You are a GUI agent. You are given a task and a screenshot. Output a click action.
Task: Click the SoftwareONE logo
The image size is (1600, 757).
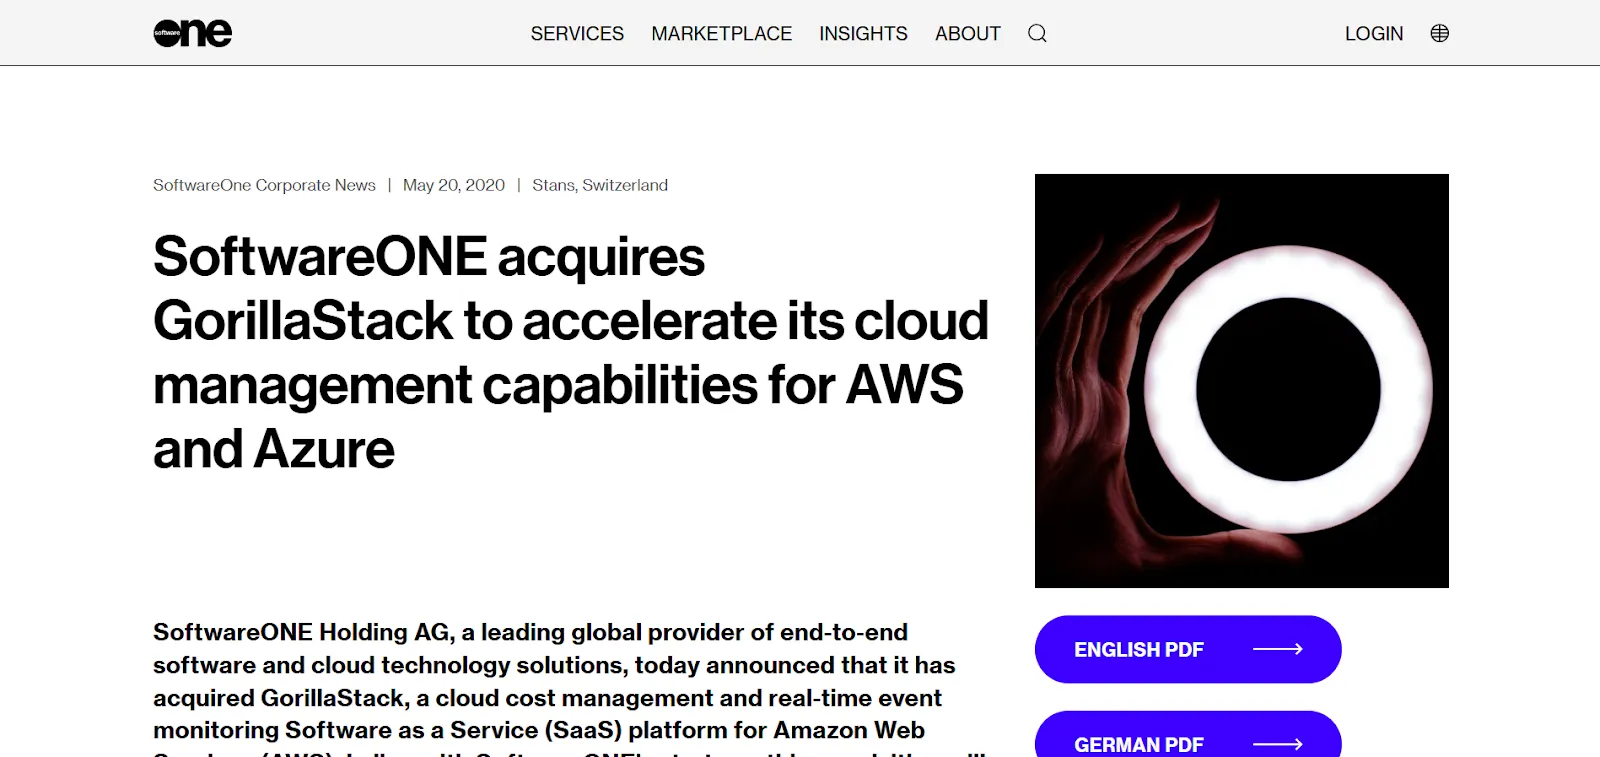pyautogui.click(x=192, y=33)
